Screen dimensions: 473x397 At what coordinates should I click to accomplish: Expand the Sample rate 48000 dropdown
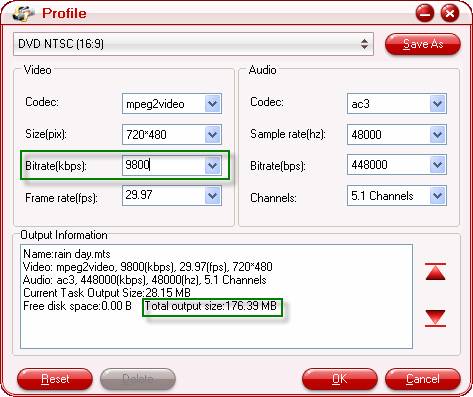[x=438, y=135]
